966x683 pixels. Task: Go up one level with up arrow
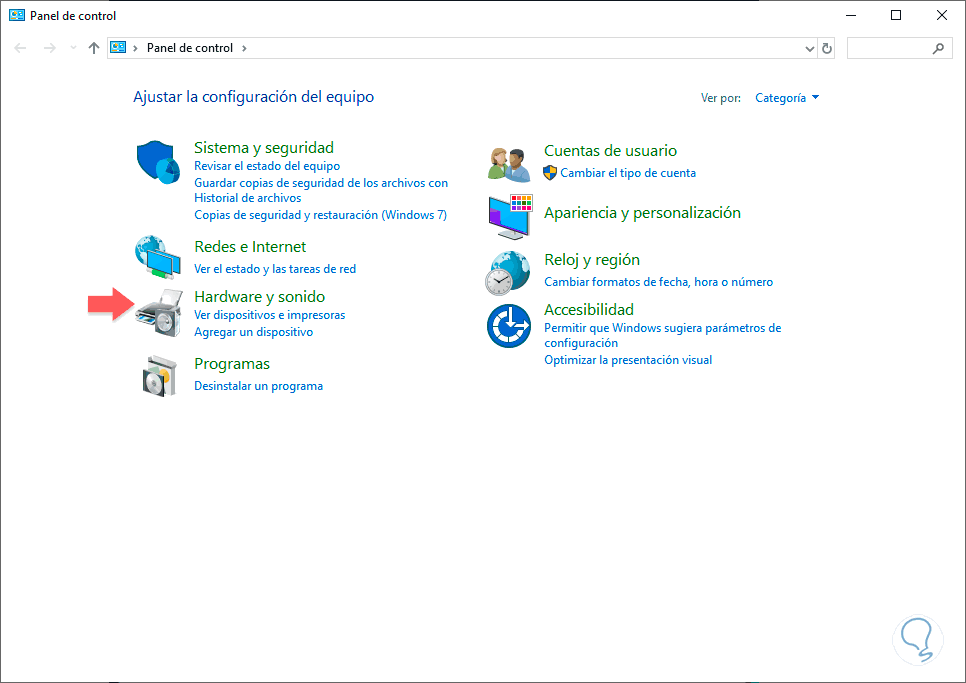pos(94,48)
